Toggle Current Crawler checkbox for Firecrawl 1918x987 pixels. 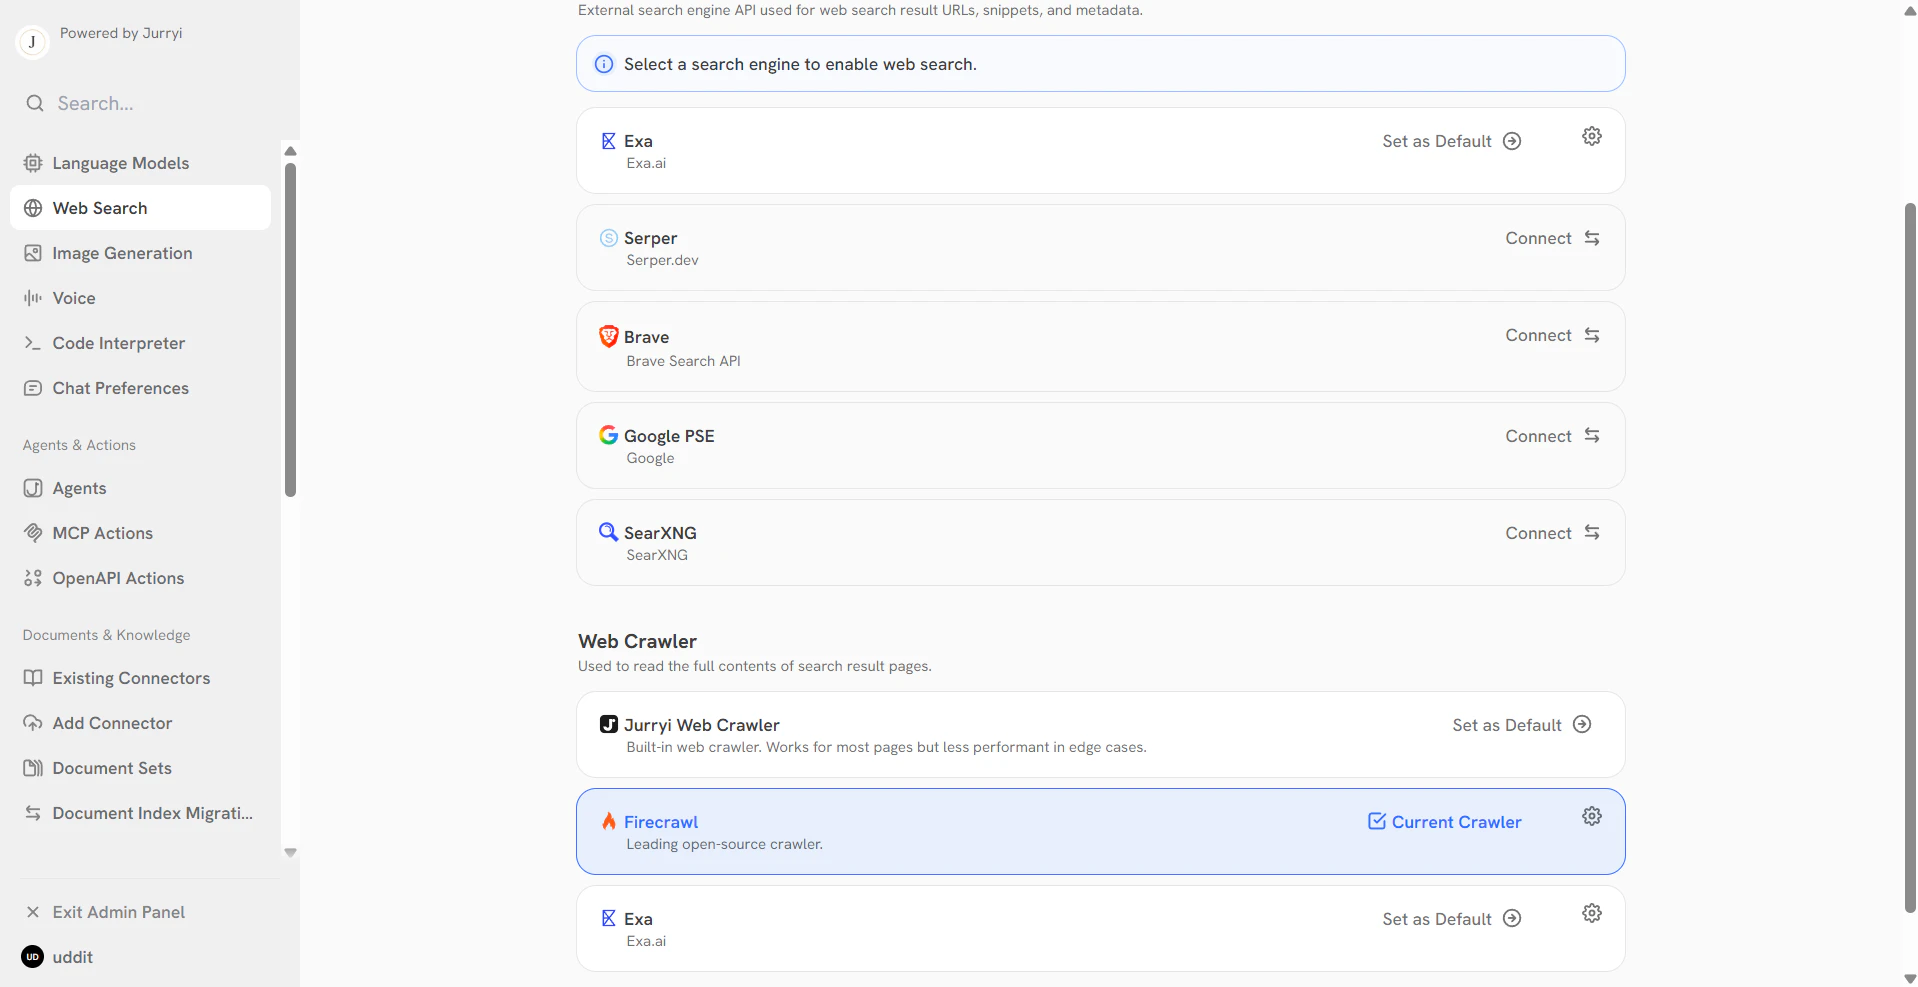click(1378, 821)
